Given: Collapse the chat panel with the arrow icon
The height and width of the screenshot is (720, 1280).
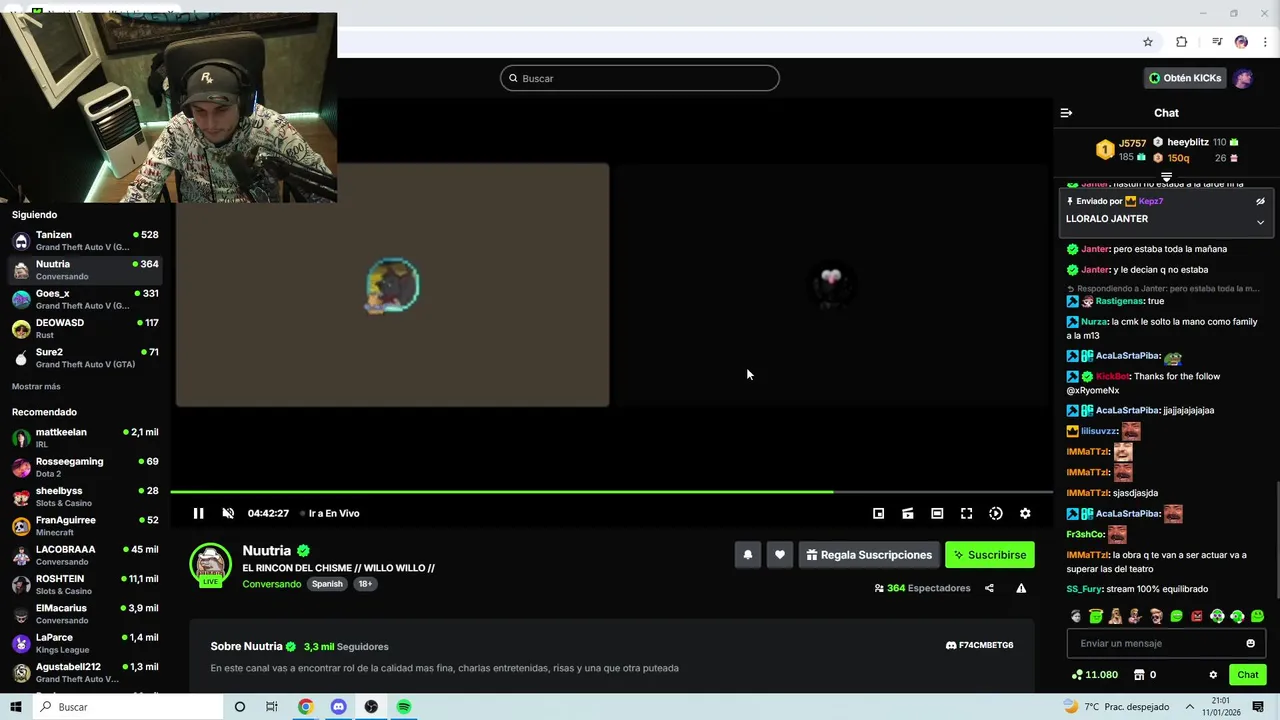Looking at the screenshot, I should click(1066, 113).
